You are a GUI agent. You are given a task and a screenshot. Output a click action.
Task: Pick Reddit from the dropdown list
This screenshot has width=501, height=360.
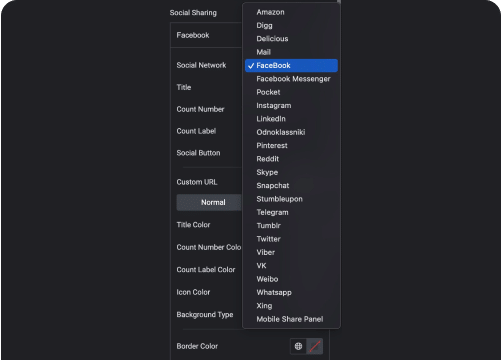(291, 159)
